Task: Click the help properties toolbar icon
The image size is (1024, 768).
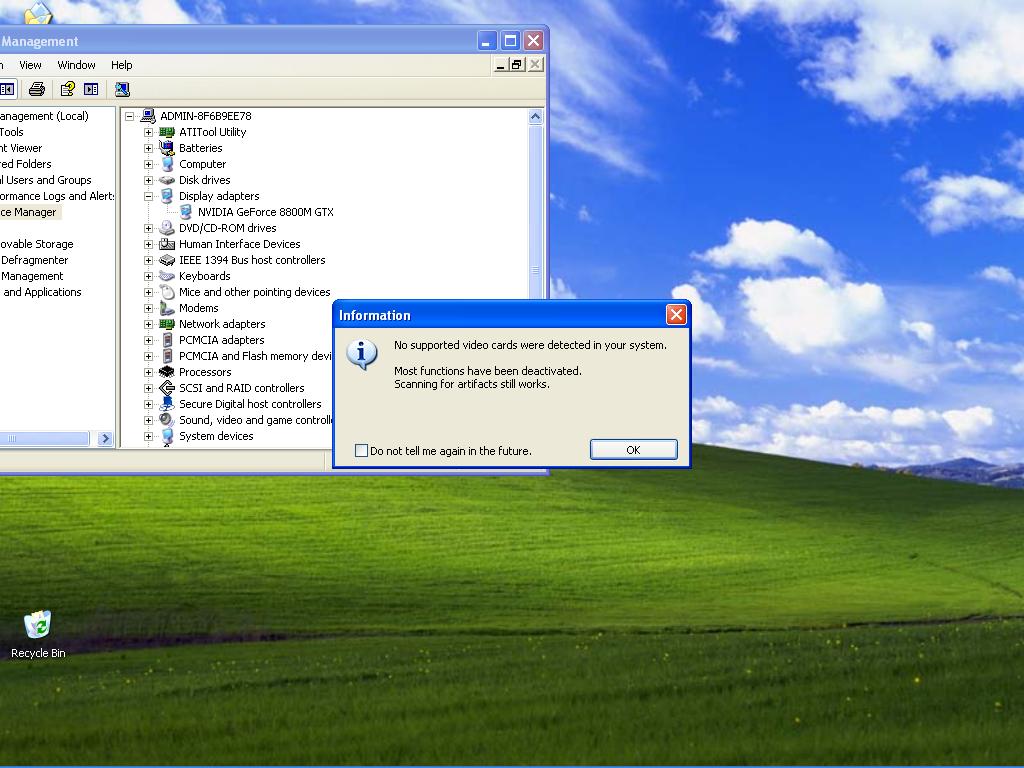Action: [67, 89]
